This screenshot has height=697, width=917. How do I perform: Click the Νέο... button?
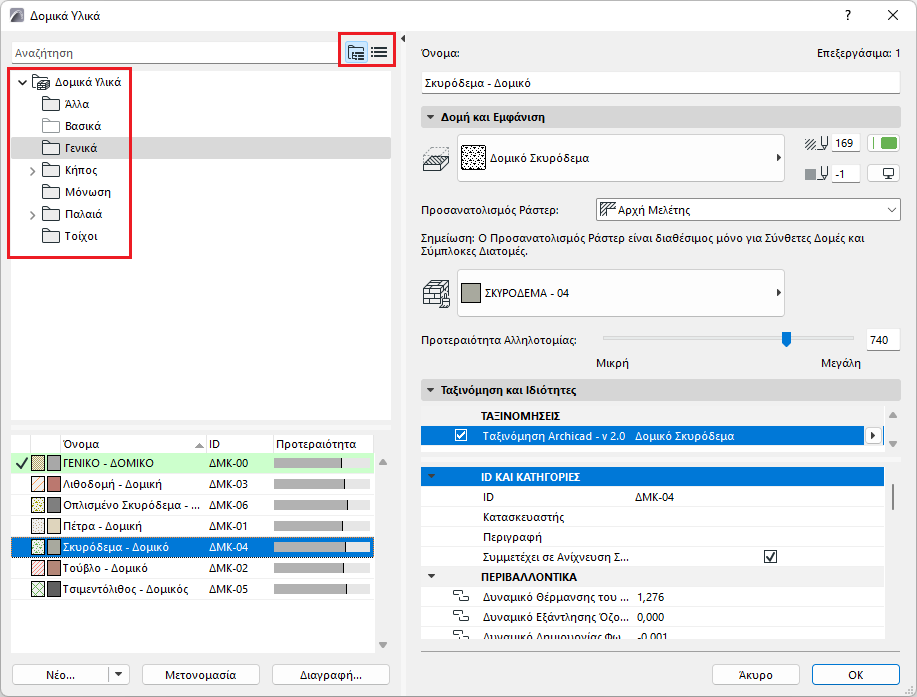(60, 674)
